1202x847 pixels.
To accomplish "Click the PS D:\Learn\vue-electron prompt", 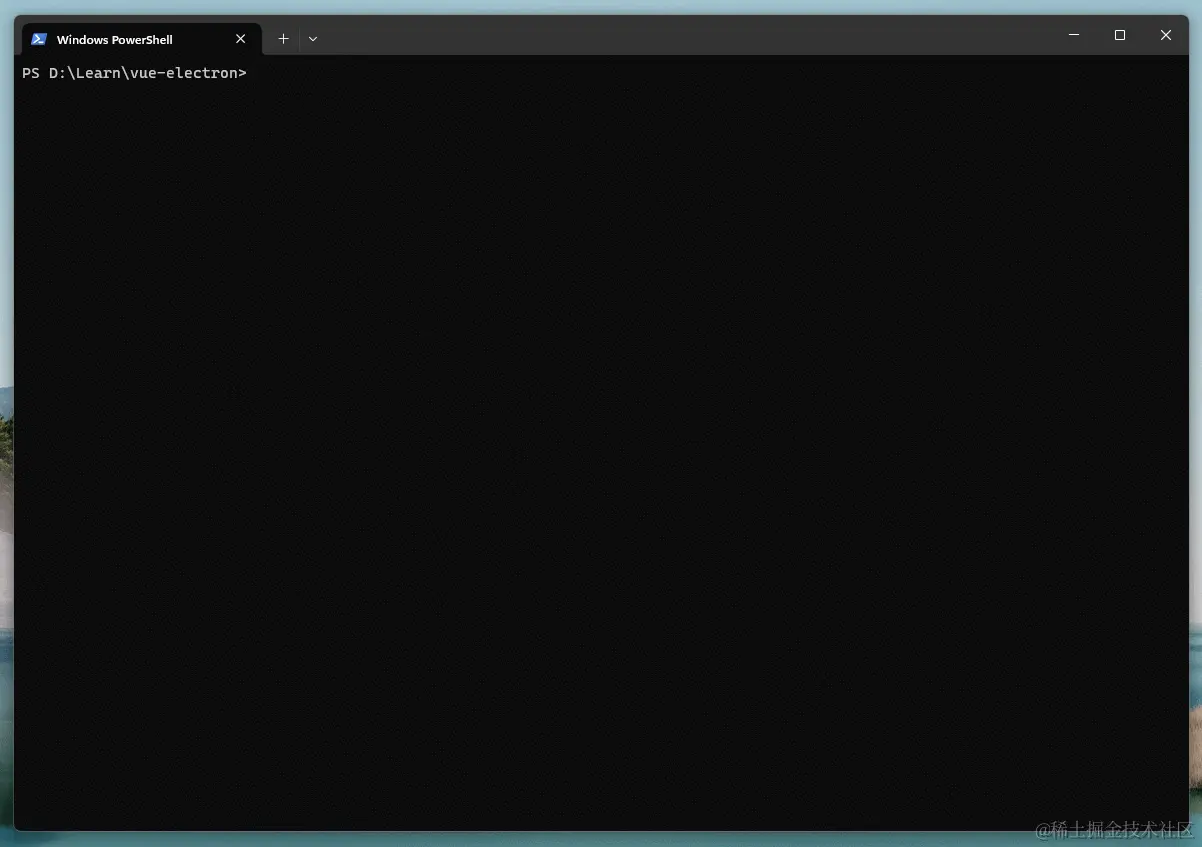I will [x=134, y=72].
